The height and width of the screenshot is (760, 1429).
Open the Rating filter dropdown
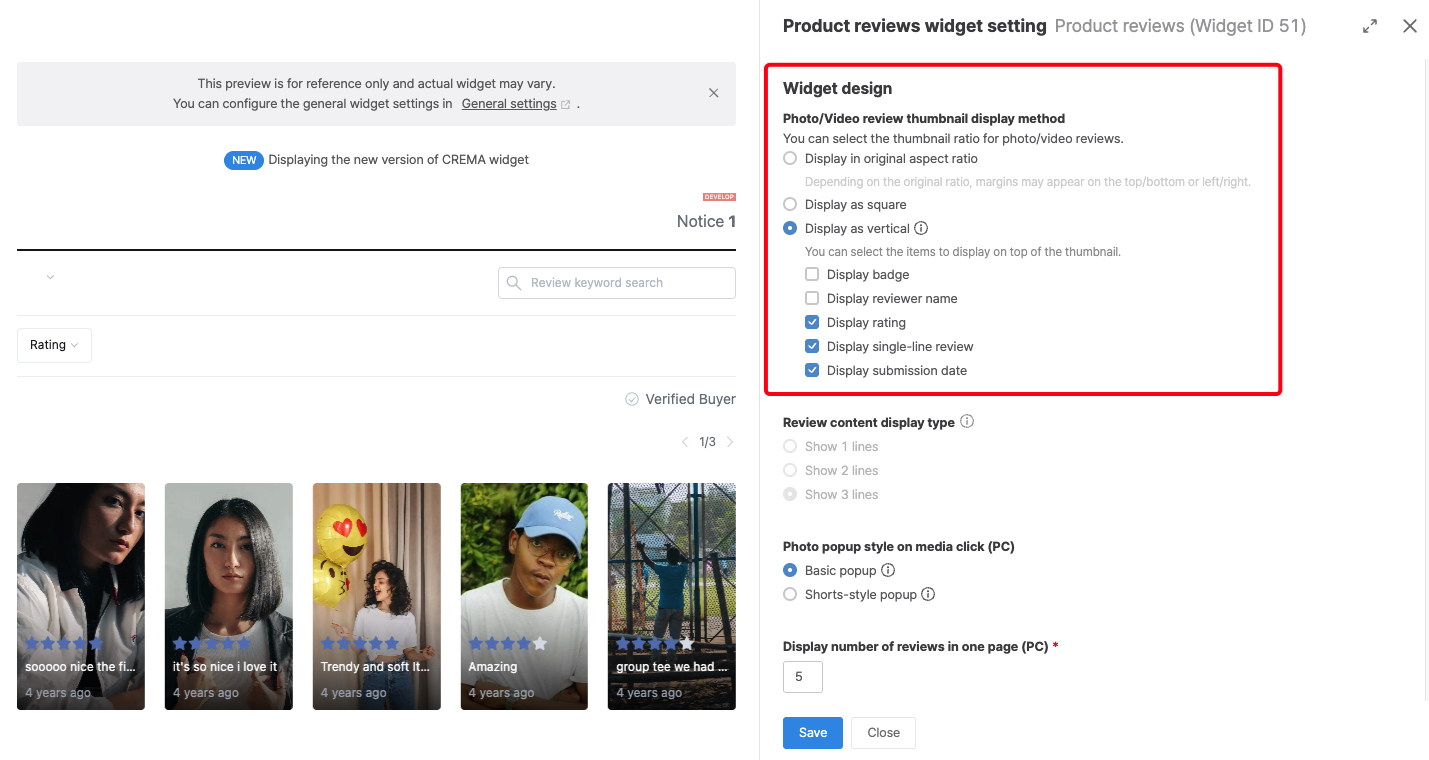[x=54, y=345]
